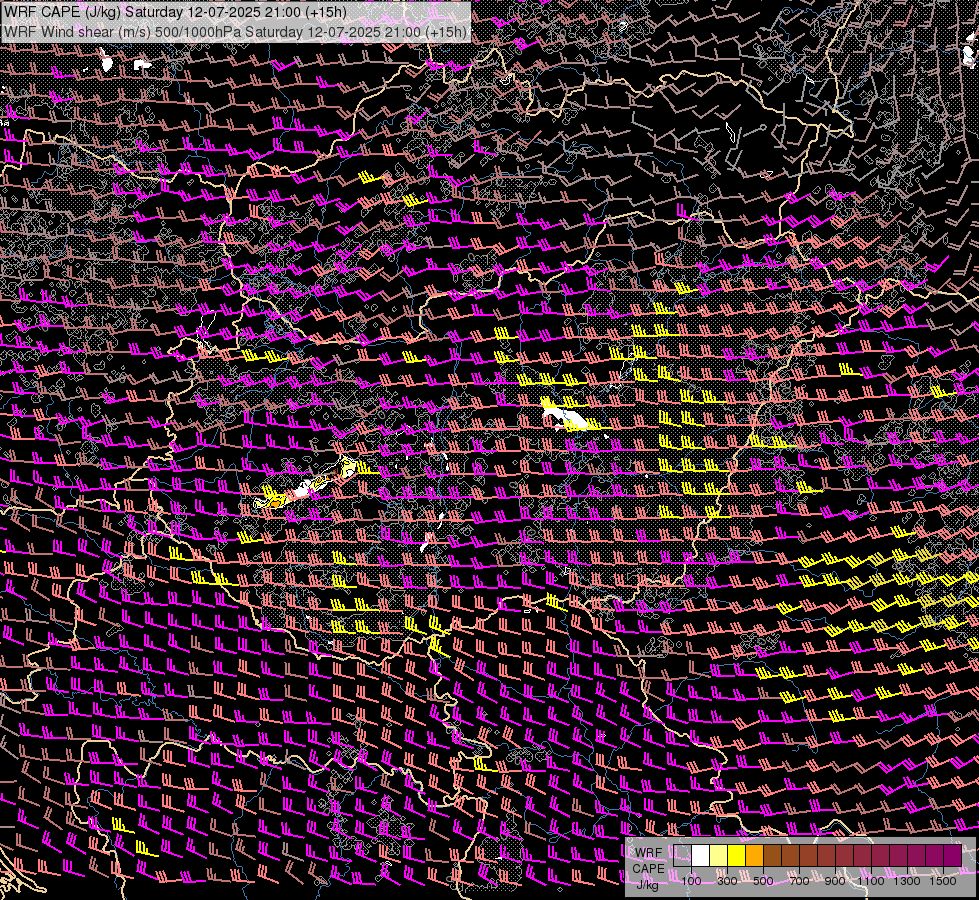The image size is (979, 900).
Task: Click the legend value 500
Action: (763, 881)
